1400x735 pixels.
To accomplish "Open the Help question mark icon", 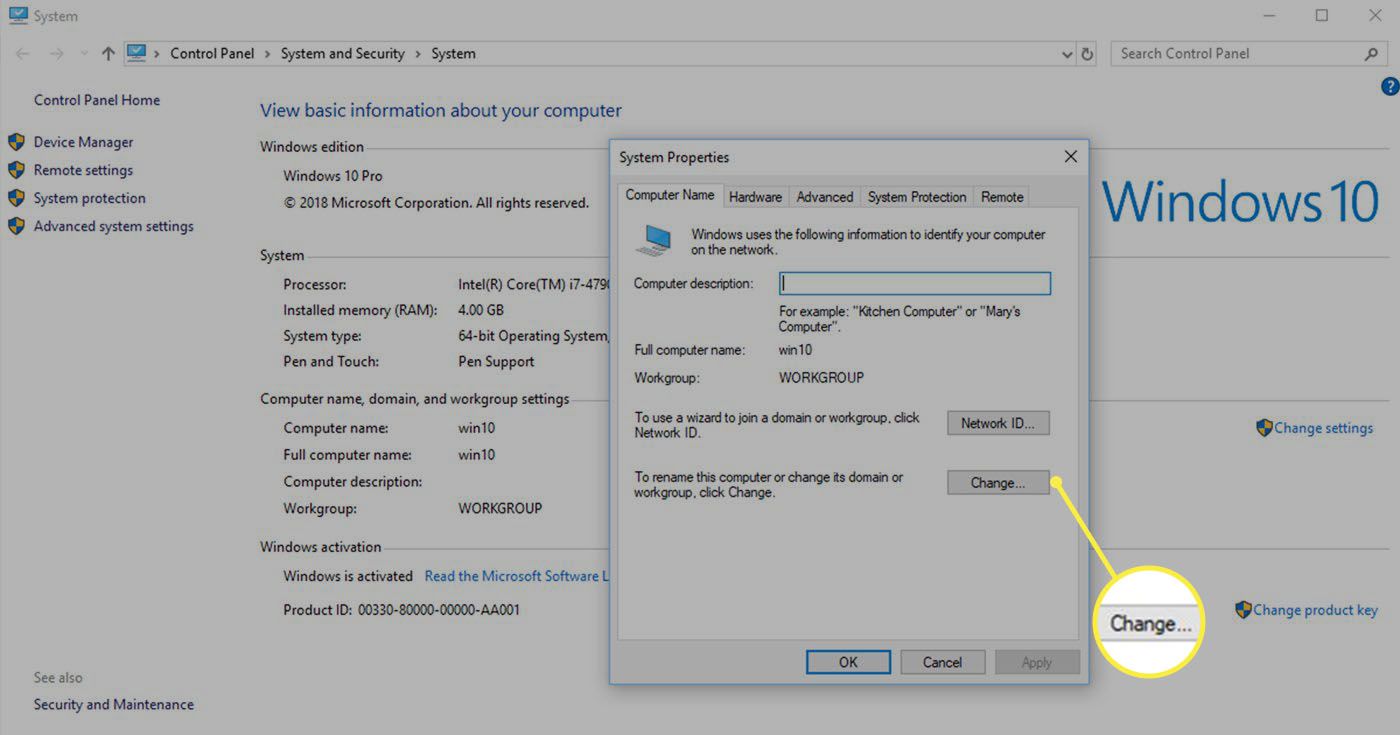I will [x=1390, y=88].
